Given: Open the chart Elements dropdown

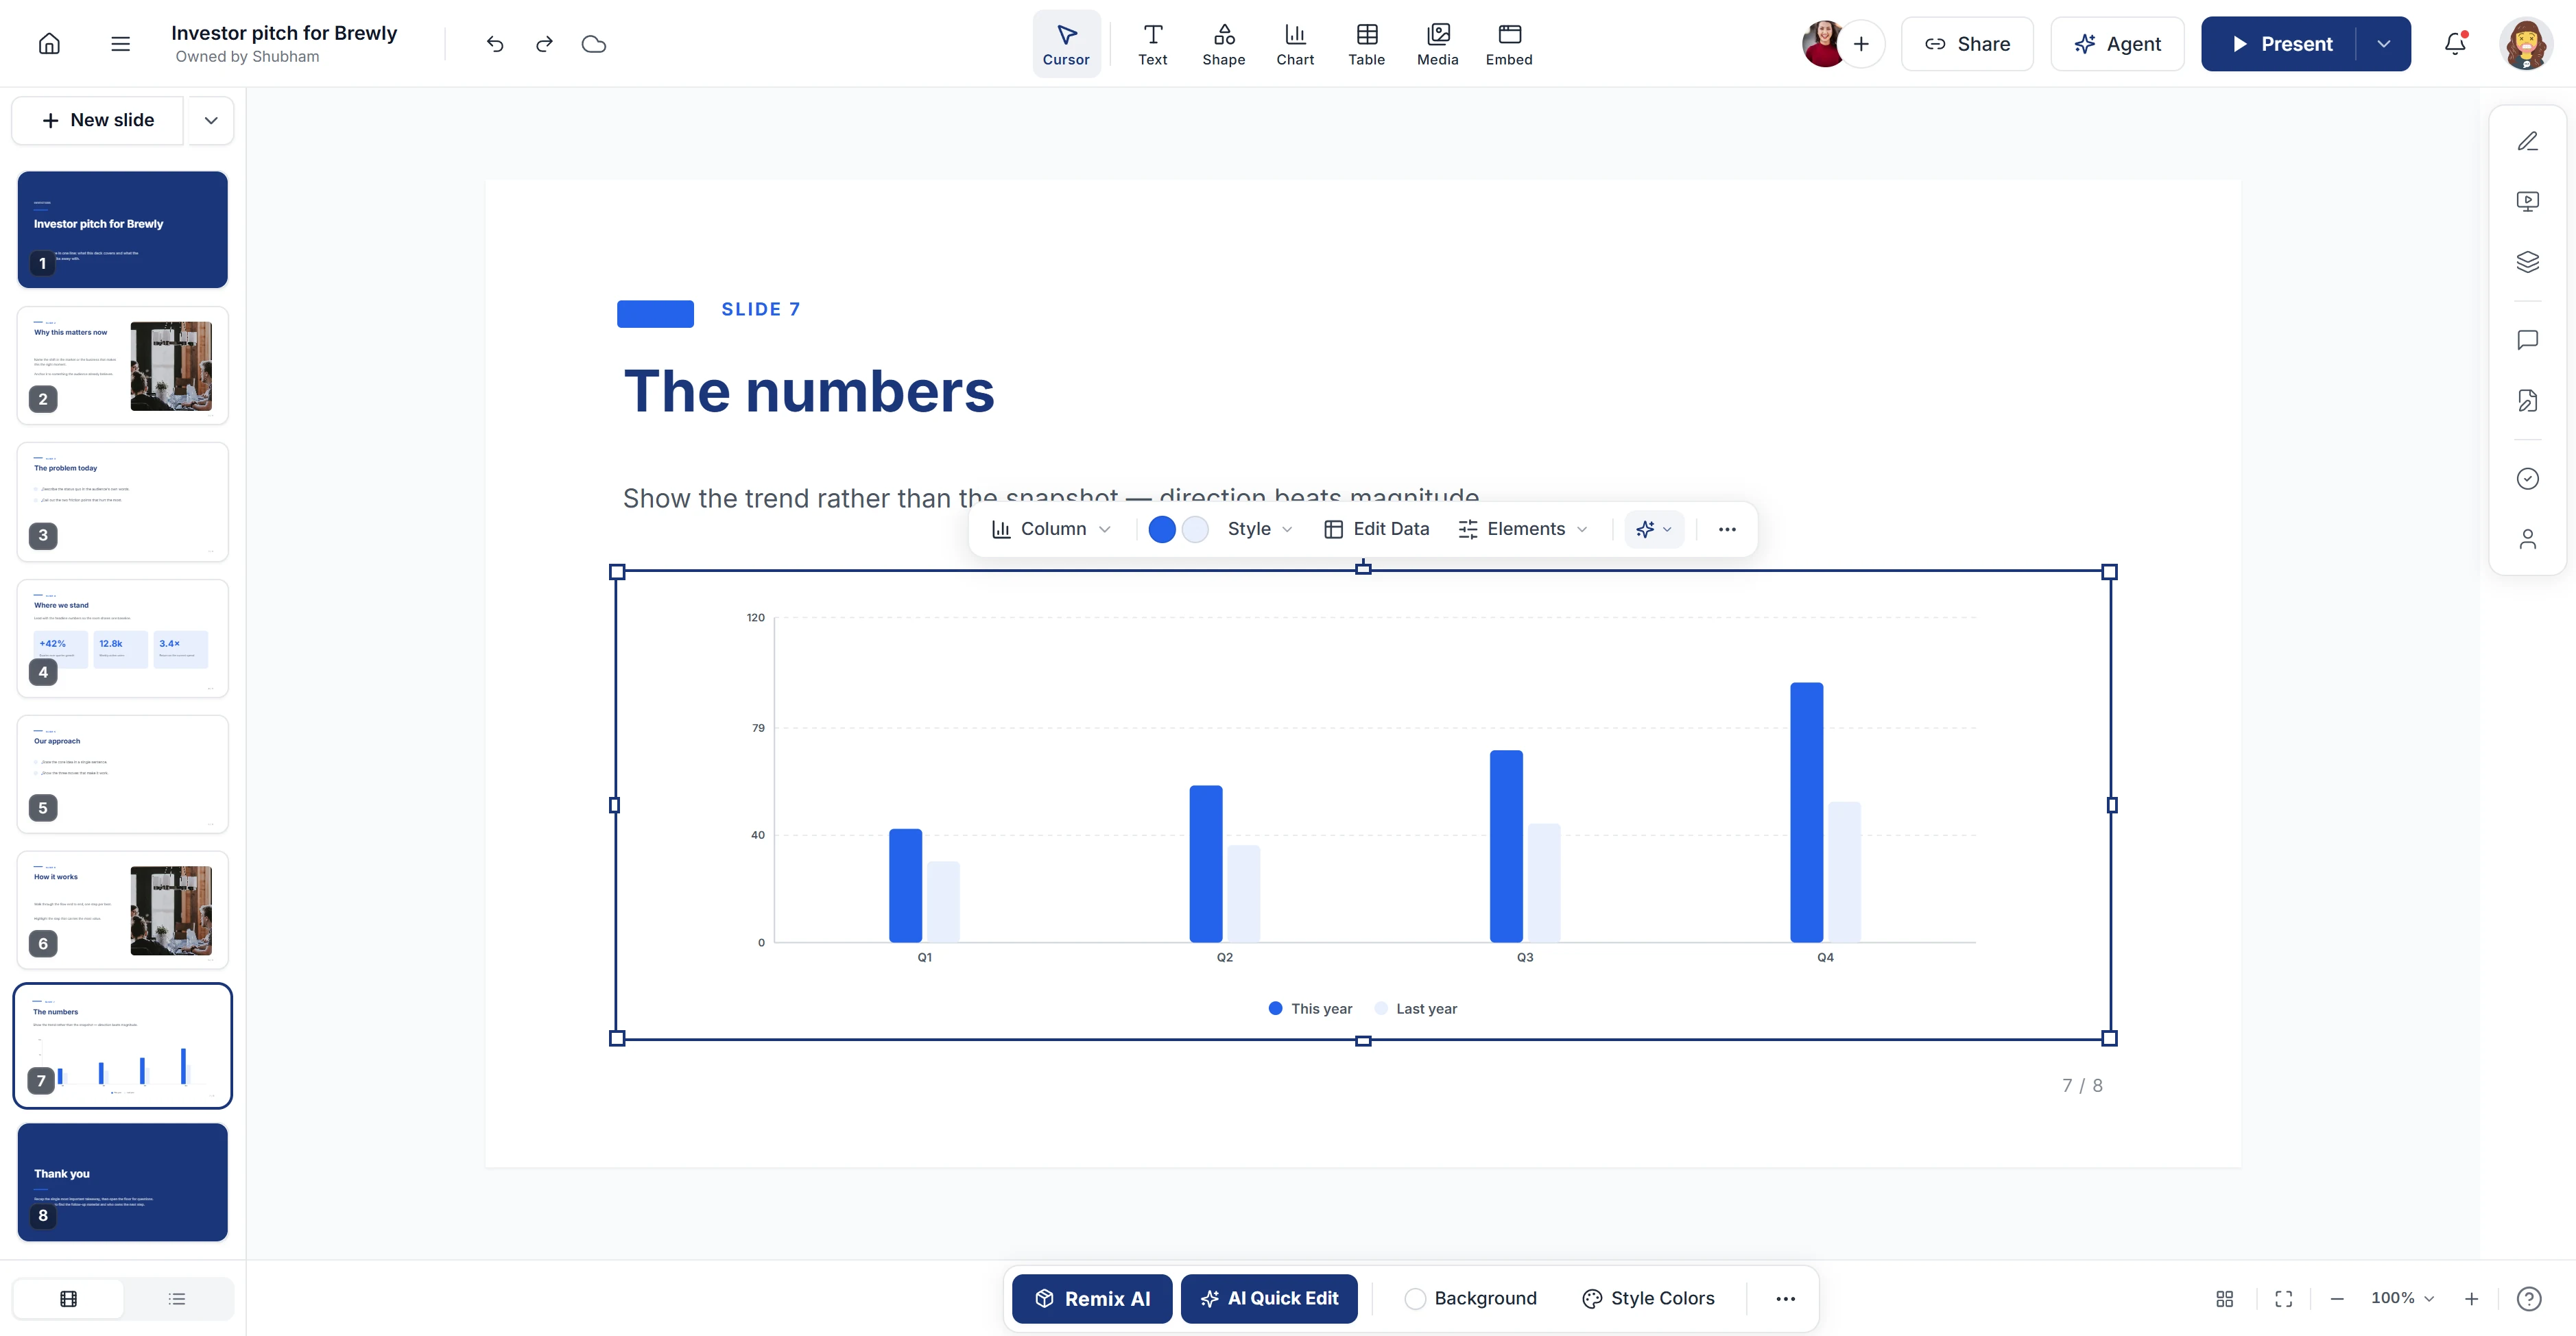Looking at the screenshot, I should coord(1523,529).
